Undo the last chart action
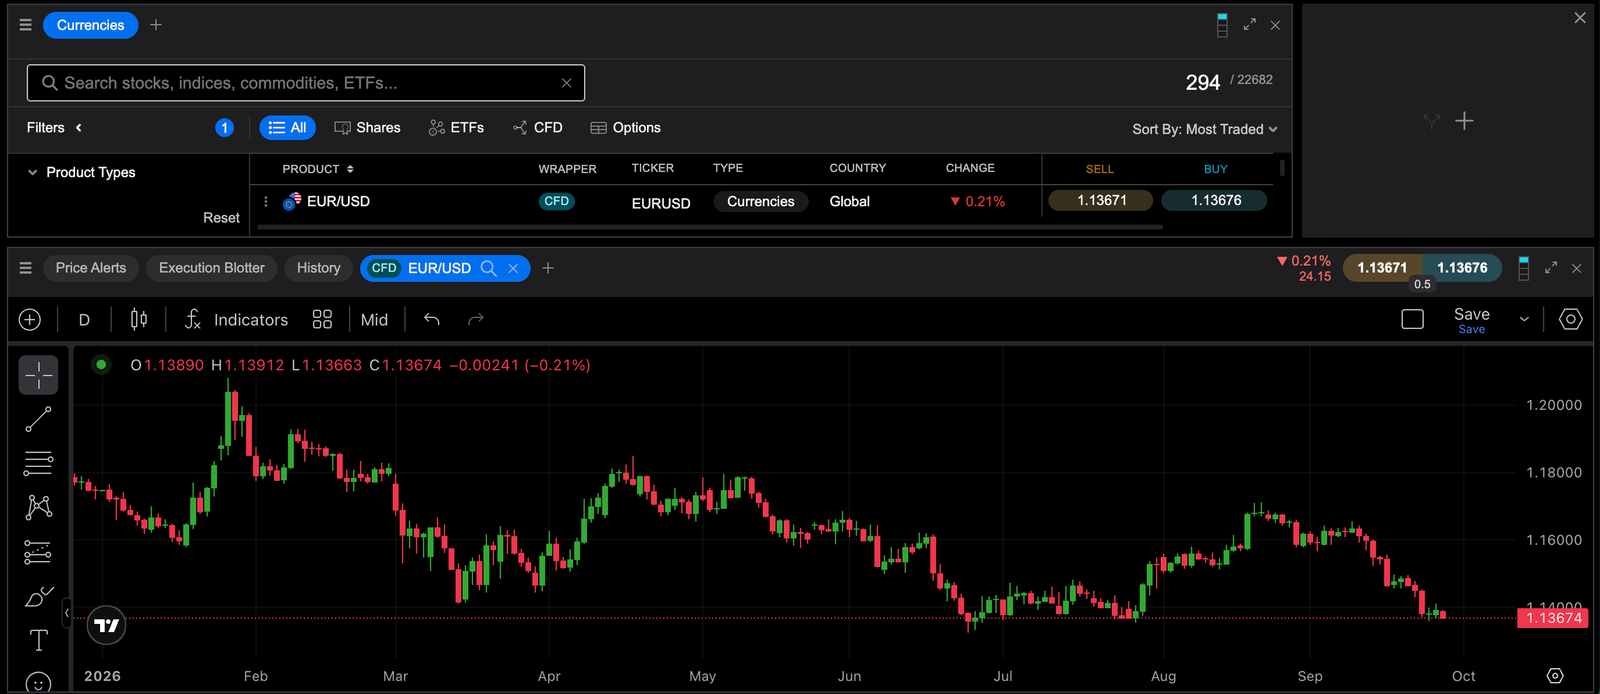 (432, 320)
